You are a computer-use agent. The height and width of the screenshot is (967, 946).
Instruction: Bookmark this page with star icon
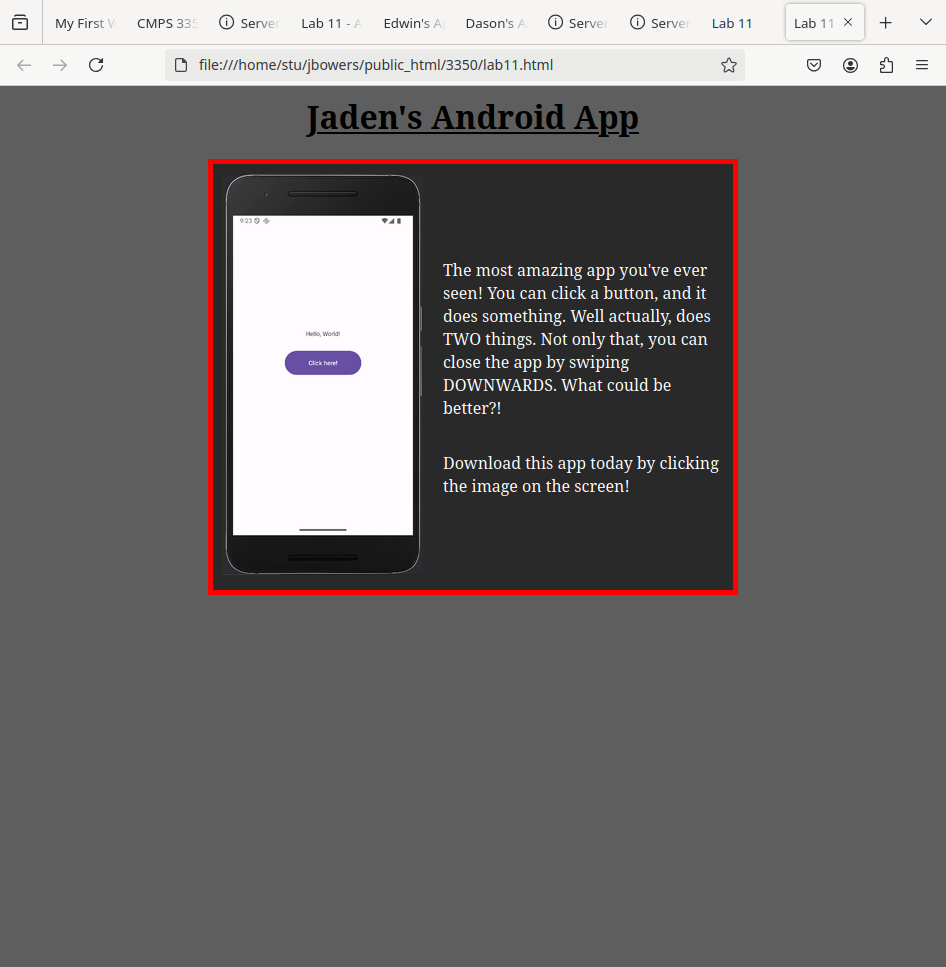[x=729, y=65]
